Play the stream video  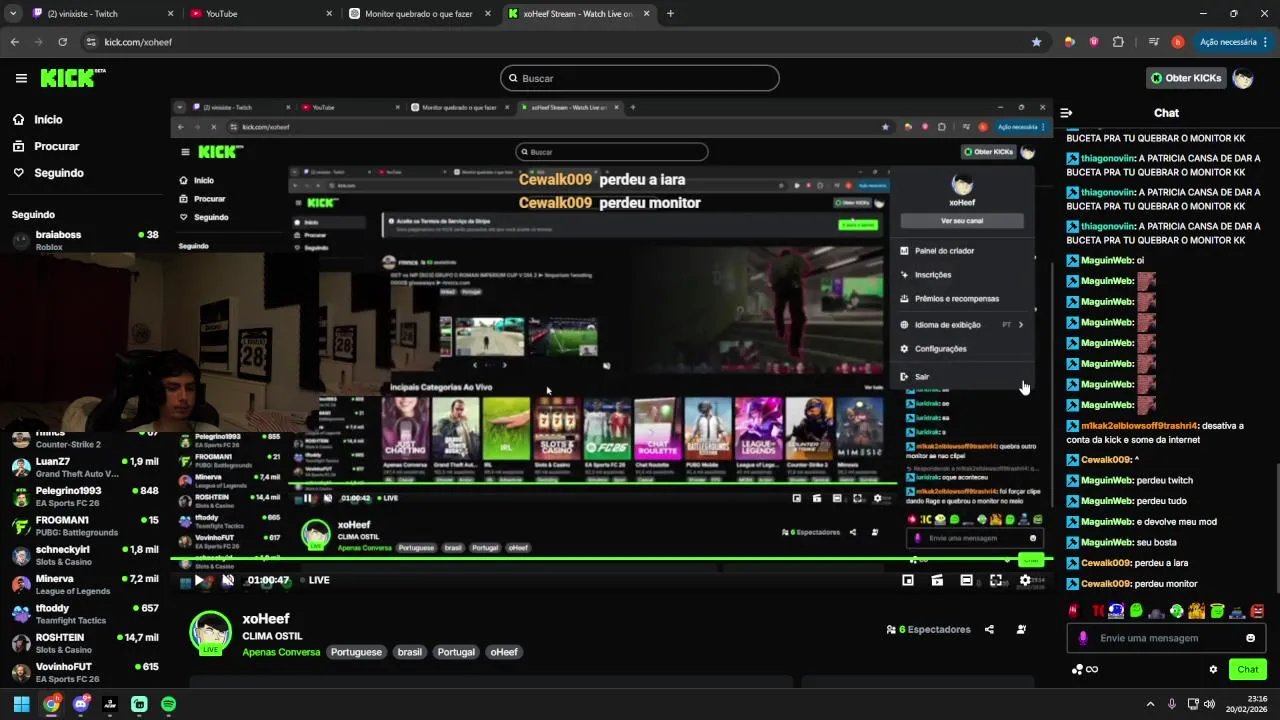[x=199, y=580]
